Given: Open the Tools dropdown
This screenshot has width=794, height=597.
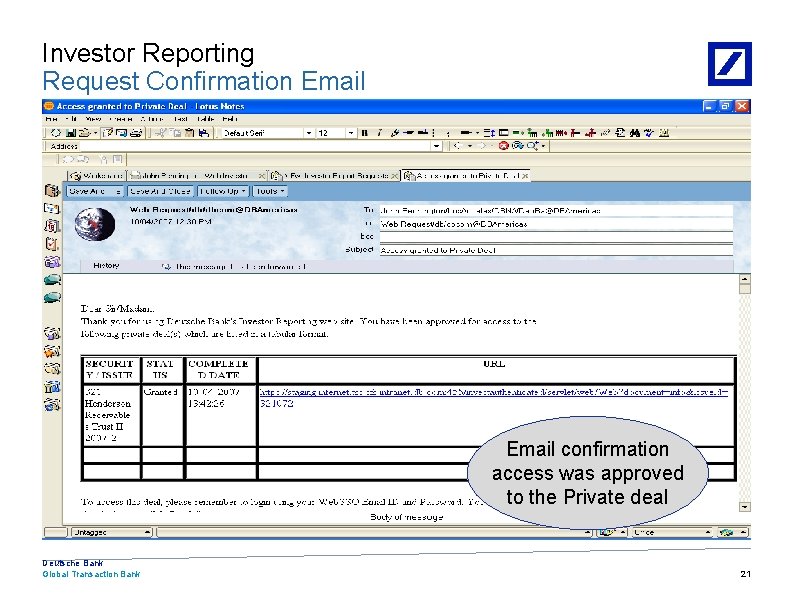Looking at the screenshot, I should (x=270, y=191).
